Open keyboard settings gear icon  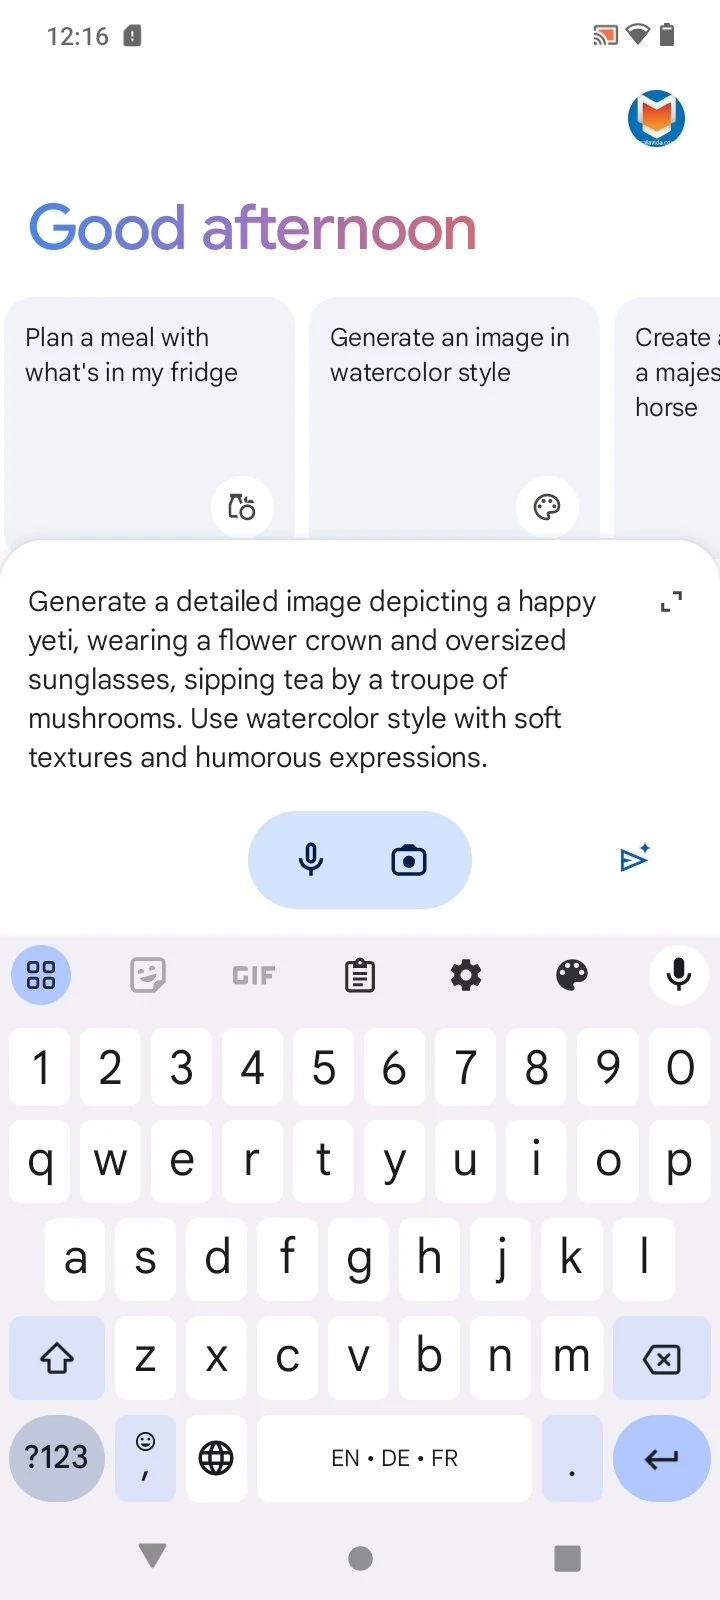pyautogui.click(x=466, y=975)
